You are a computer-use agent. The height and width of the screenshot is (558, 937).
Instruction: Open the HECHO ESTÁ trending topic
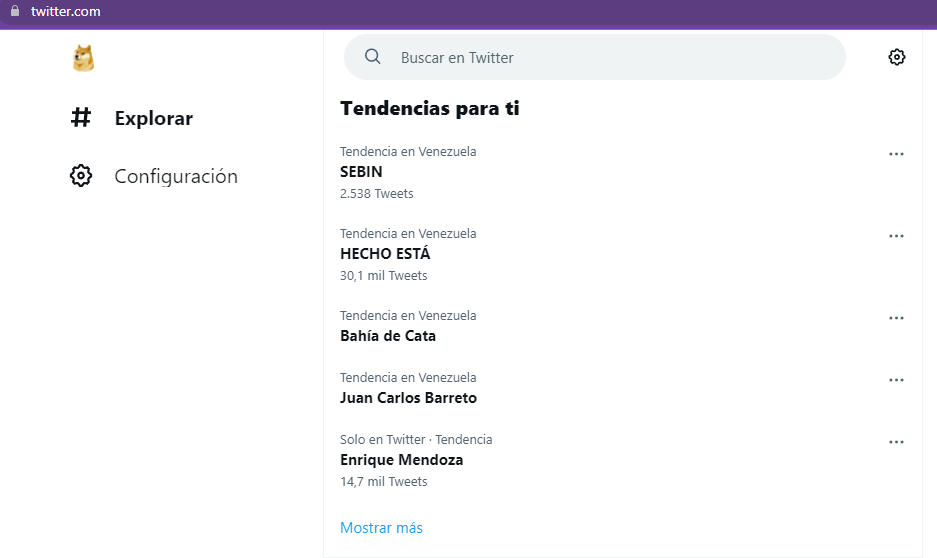(x=385, y=253)
